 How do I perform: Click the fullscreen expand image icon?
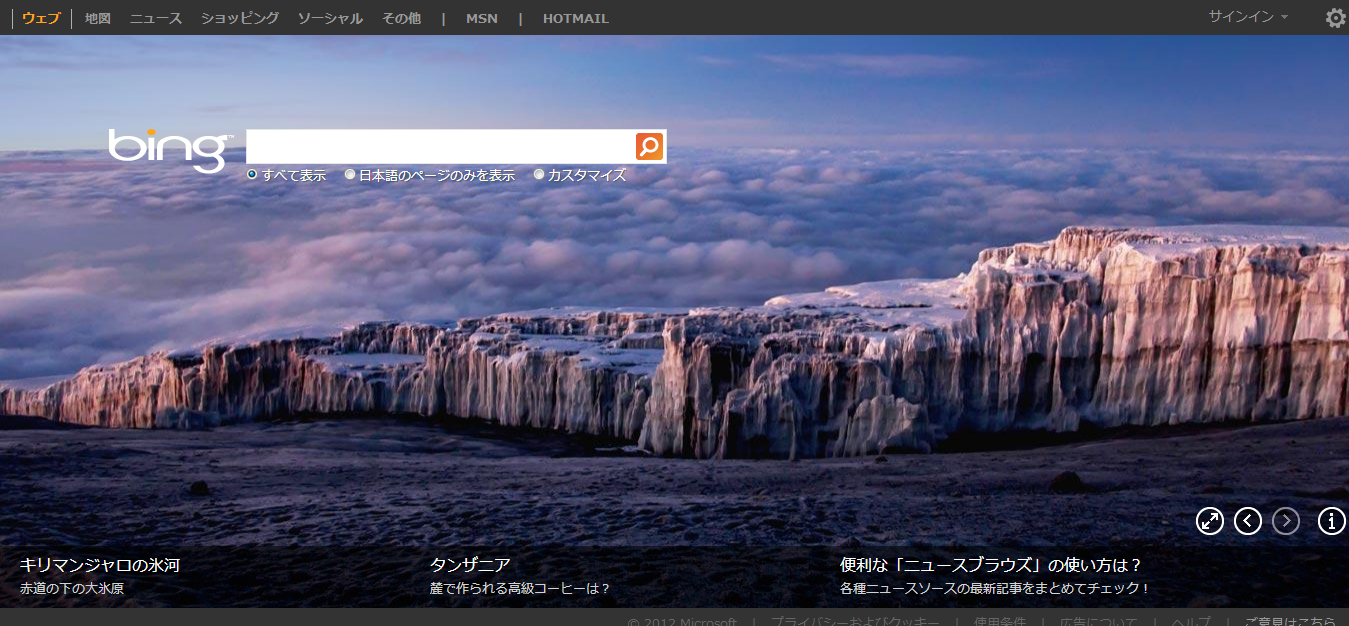tap(1210, 521)
